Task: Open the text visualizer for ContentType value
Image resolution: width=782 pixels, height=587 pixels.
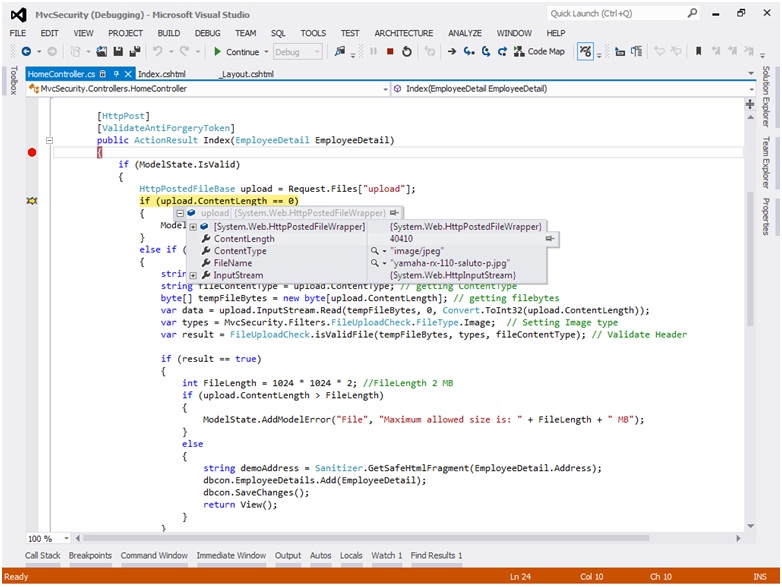Action: pyautogui.click(x=375, y=251)
